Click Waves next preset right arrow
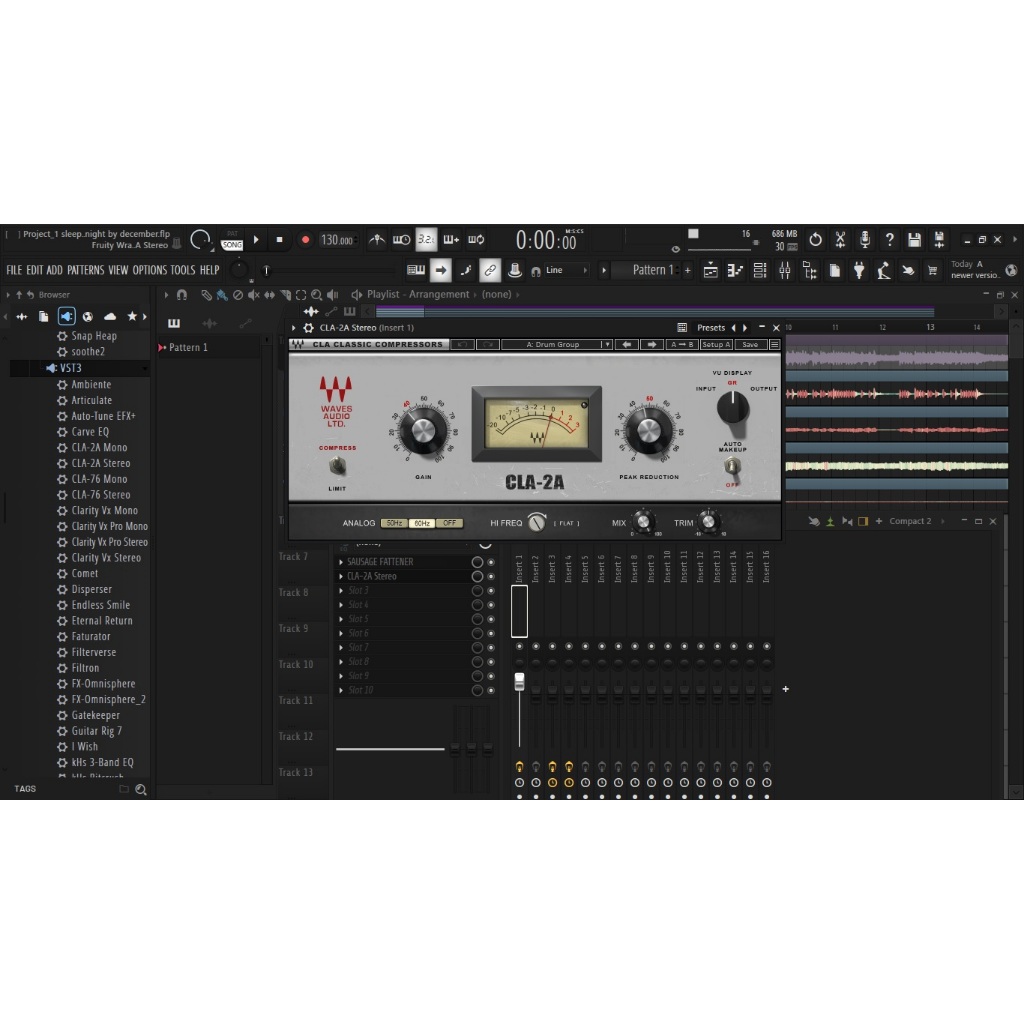1024x1024 pixels. [x=651, y=344]
